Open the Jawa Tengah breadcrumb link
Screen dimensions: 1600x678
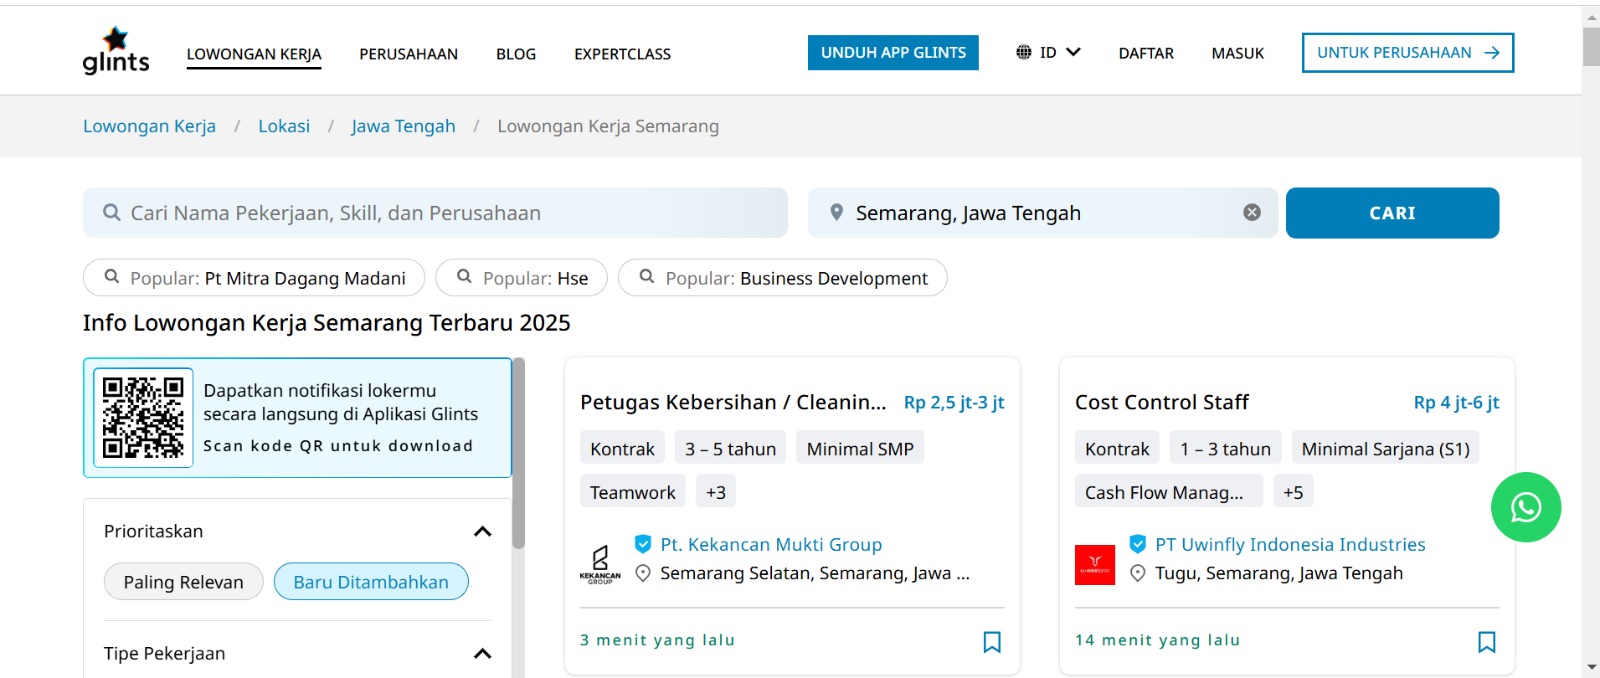click(403, 126)
